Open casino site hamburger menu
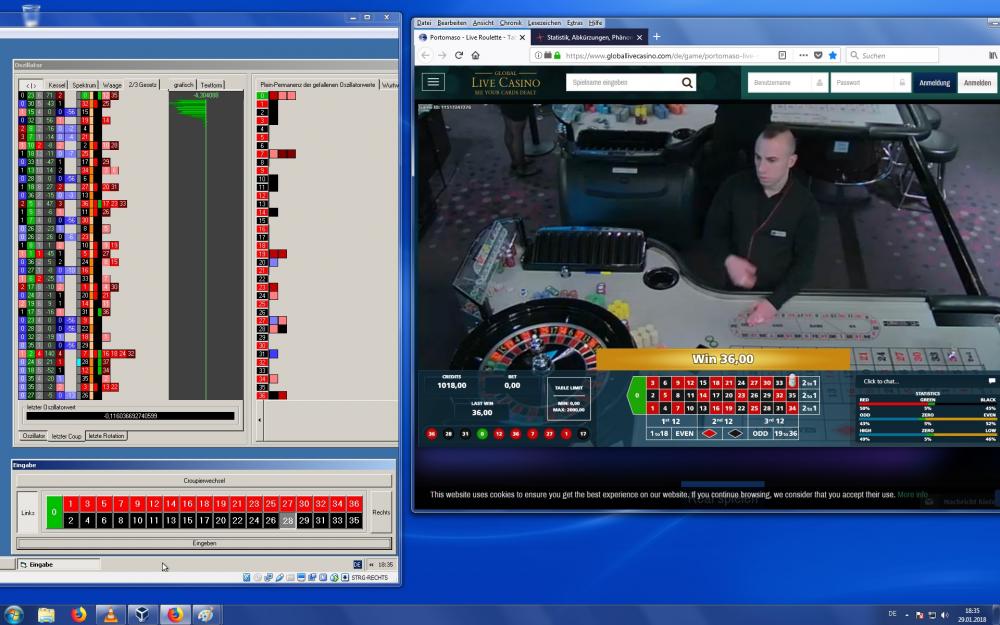This screenshot has width=1000, height=625. pyautogui.click(x=433, y=82)
